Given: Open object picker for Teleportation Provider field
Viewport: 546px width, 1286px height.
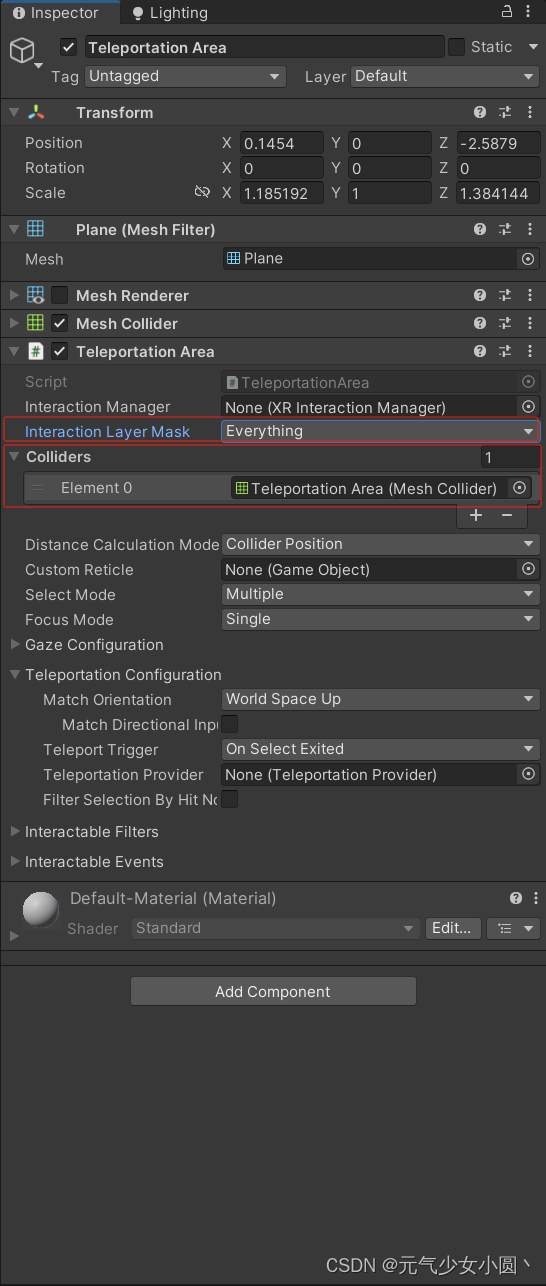Looking at the screenshot, I should click(x=528, y=774).
